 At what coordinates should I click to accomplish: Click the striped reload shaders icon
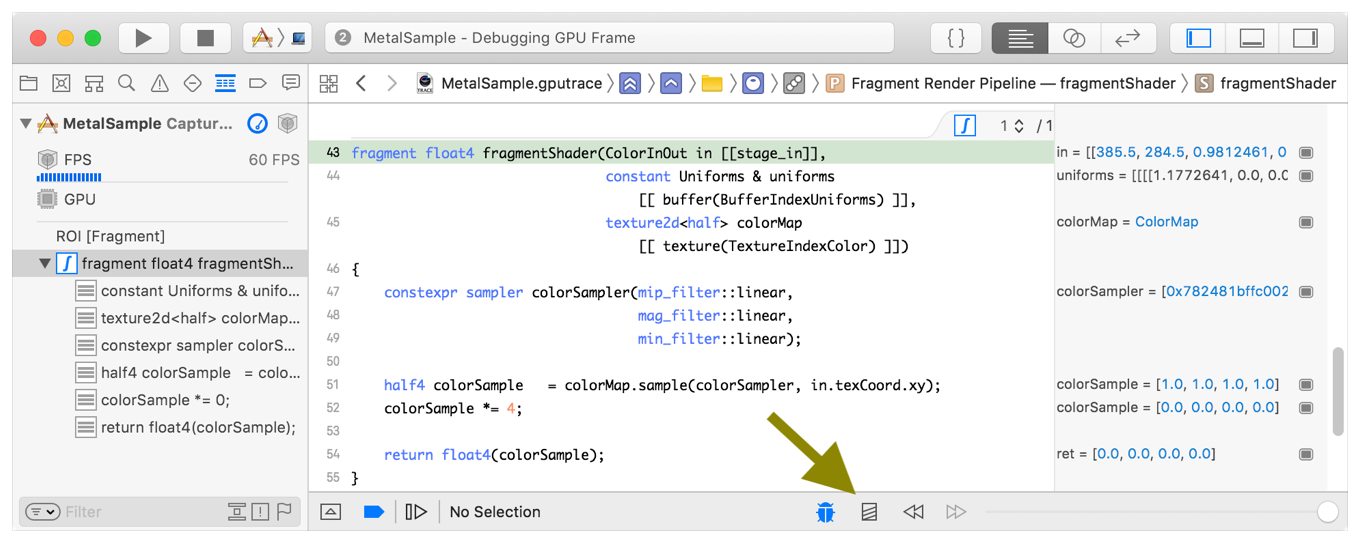click(869, 512)
